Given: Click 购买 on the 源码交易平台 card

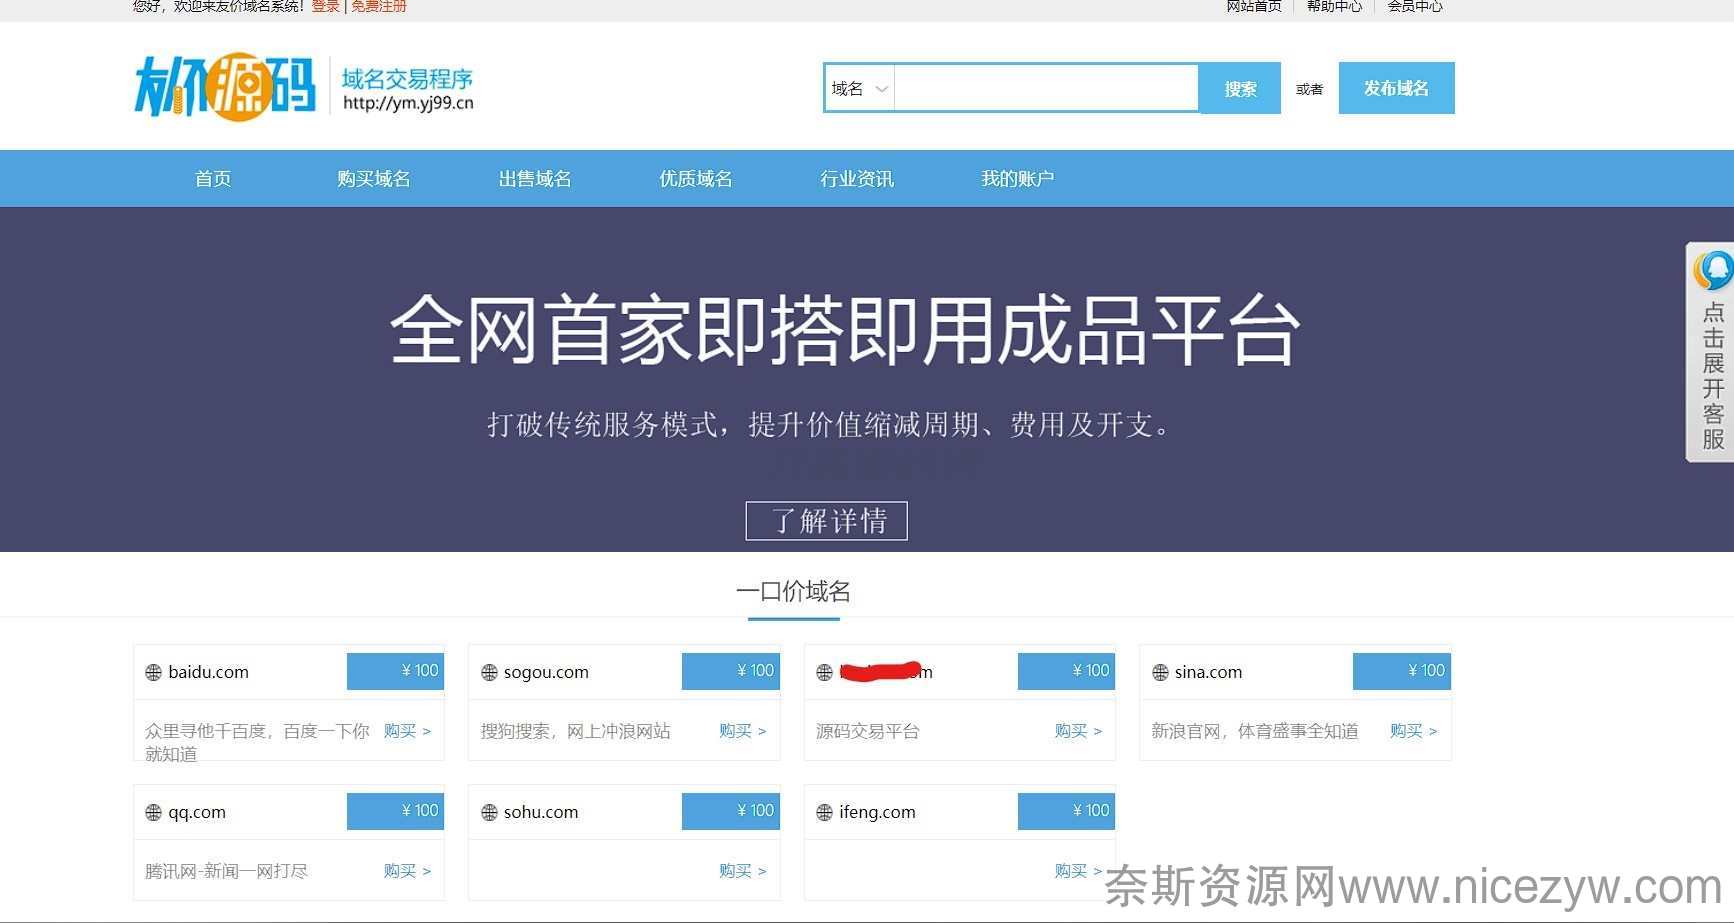Looking at the screenshot, I should pyautogui.click(x=1078, y=731).
